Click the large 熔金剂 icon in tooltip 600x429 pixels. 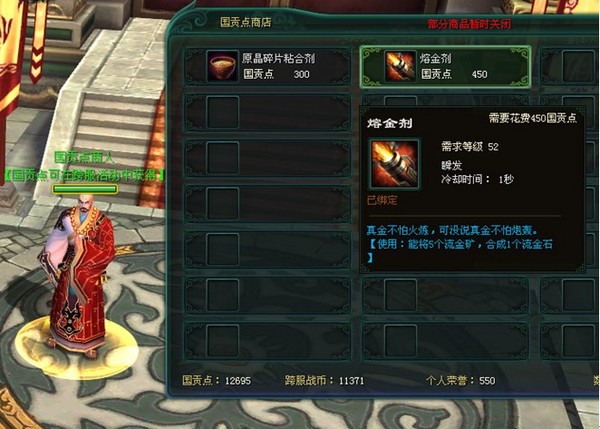[x=394, y=164]
